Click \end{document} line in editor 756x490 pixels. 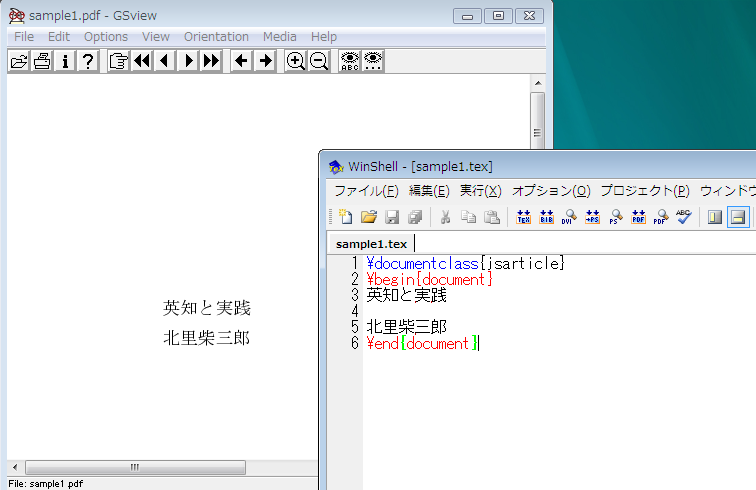tap(422, 343)
